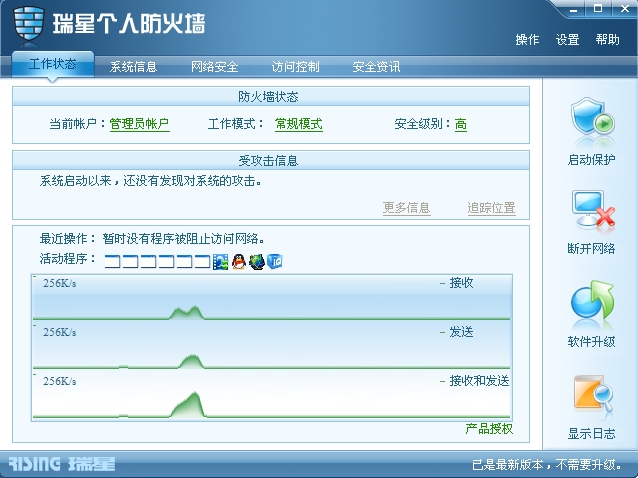This screenshot has height=478, width=638.
Task: Minimize the firewall window
Action: click(x=574, y=9)
